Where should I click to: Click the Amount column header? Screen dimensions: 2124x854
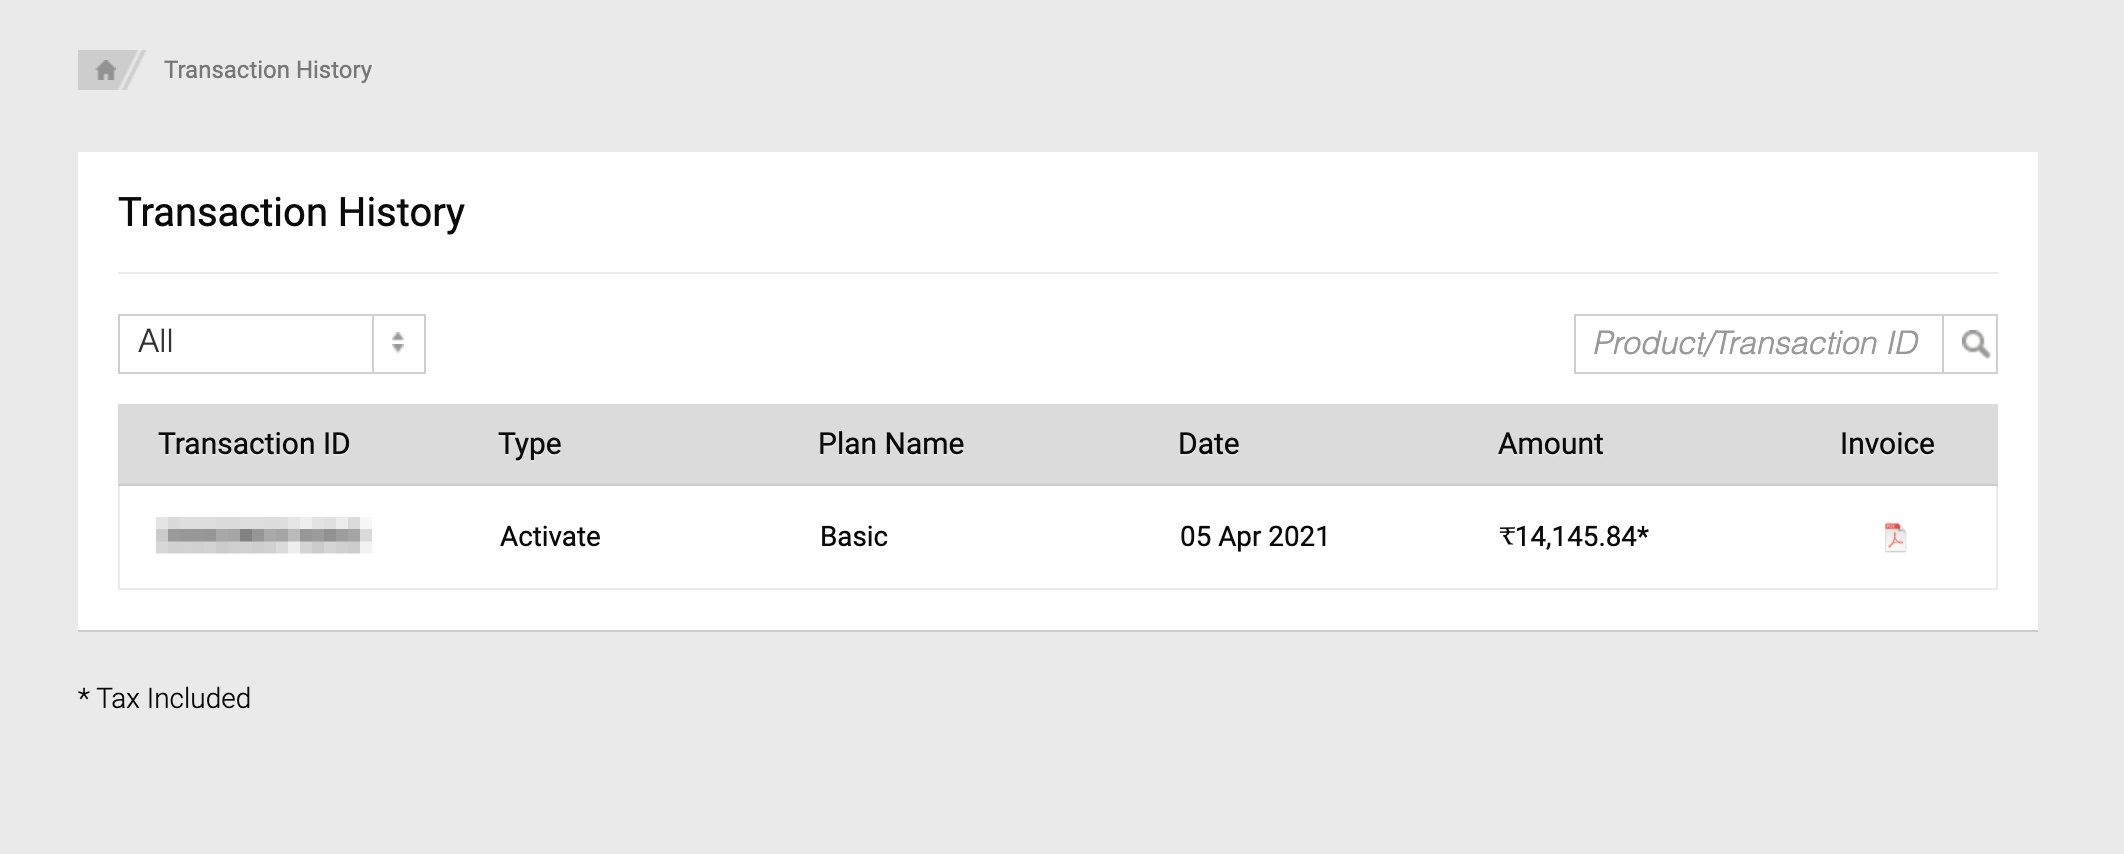point(1550,444)
